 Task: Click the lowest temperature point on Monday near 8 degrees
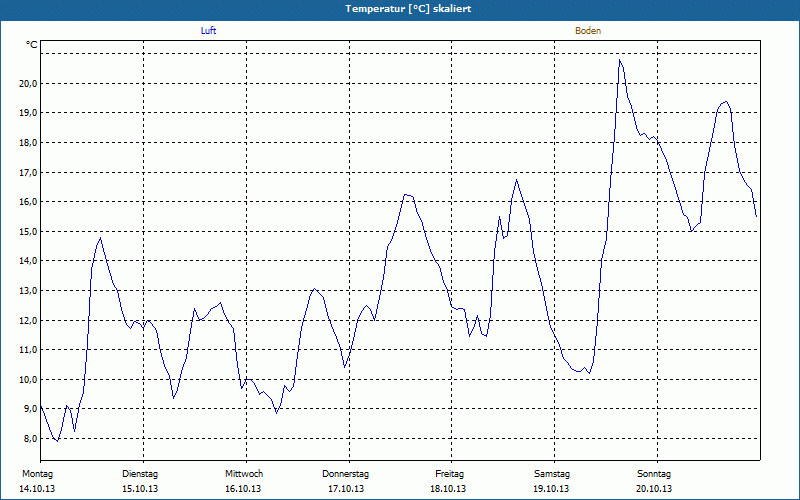pos(57,441)
